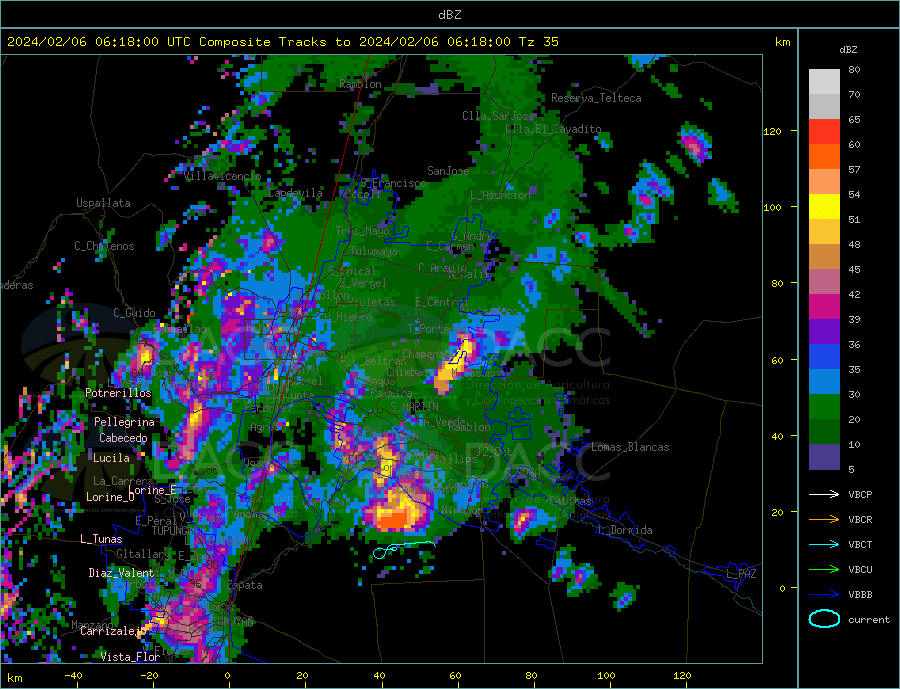Click the dBZ title at the top
This screenshot has height=689, width=900.
pyautogui.click(x=449, y=14)
